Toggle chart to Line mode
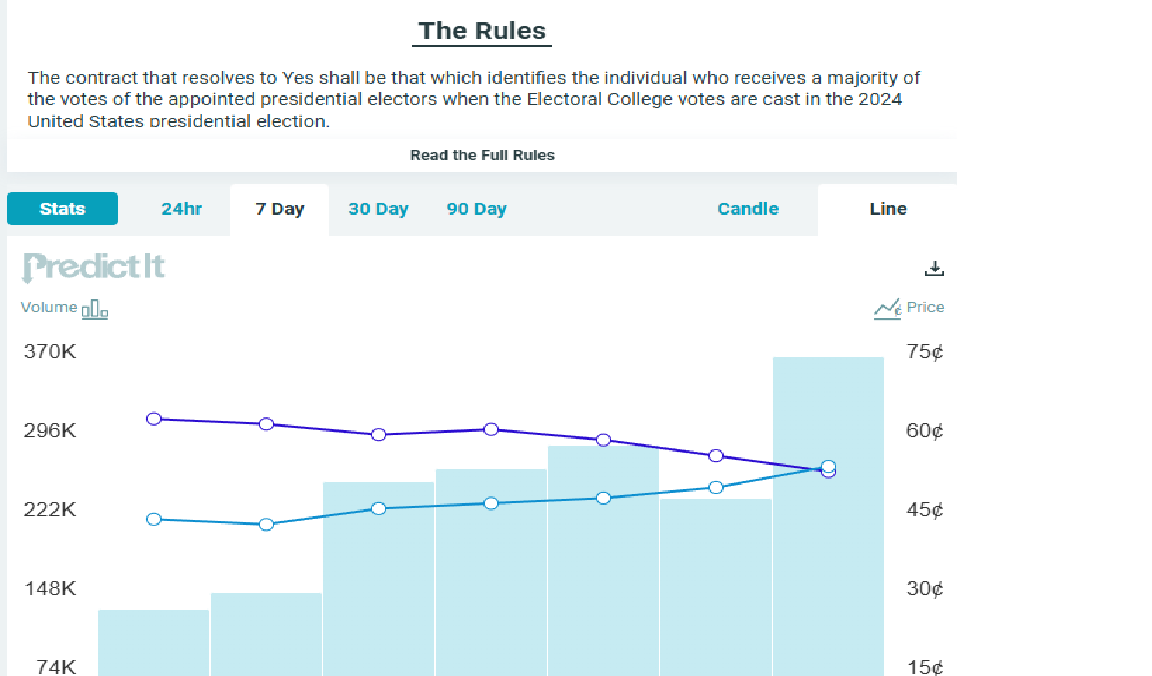The image size is (1152, 676). (x=888, y=209)
